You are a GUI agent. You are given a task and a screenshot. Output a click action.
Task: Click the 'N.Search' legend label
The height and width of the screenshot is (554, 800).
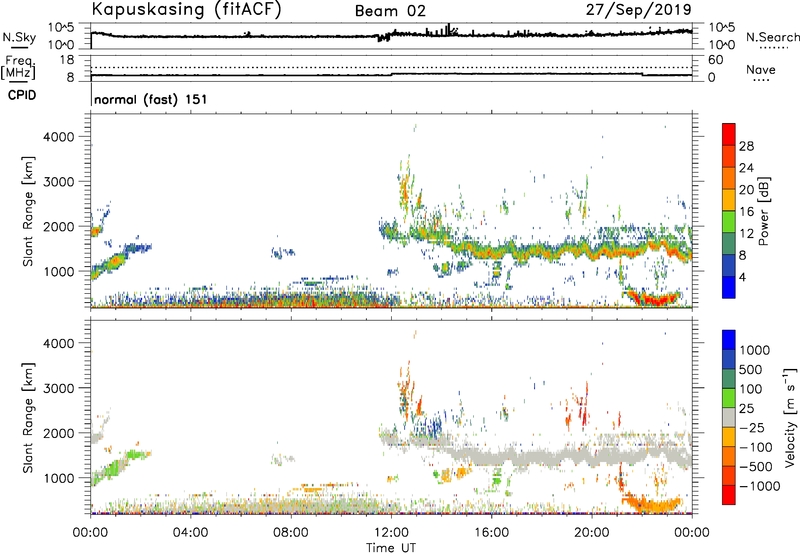point(772,37)
